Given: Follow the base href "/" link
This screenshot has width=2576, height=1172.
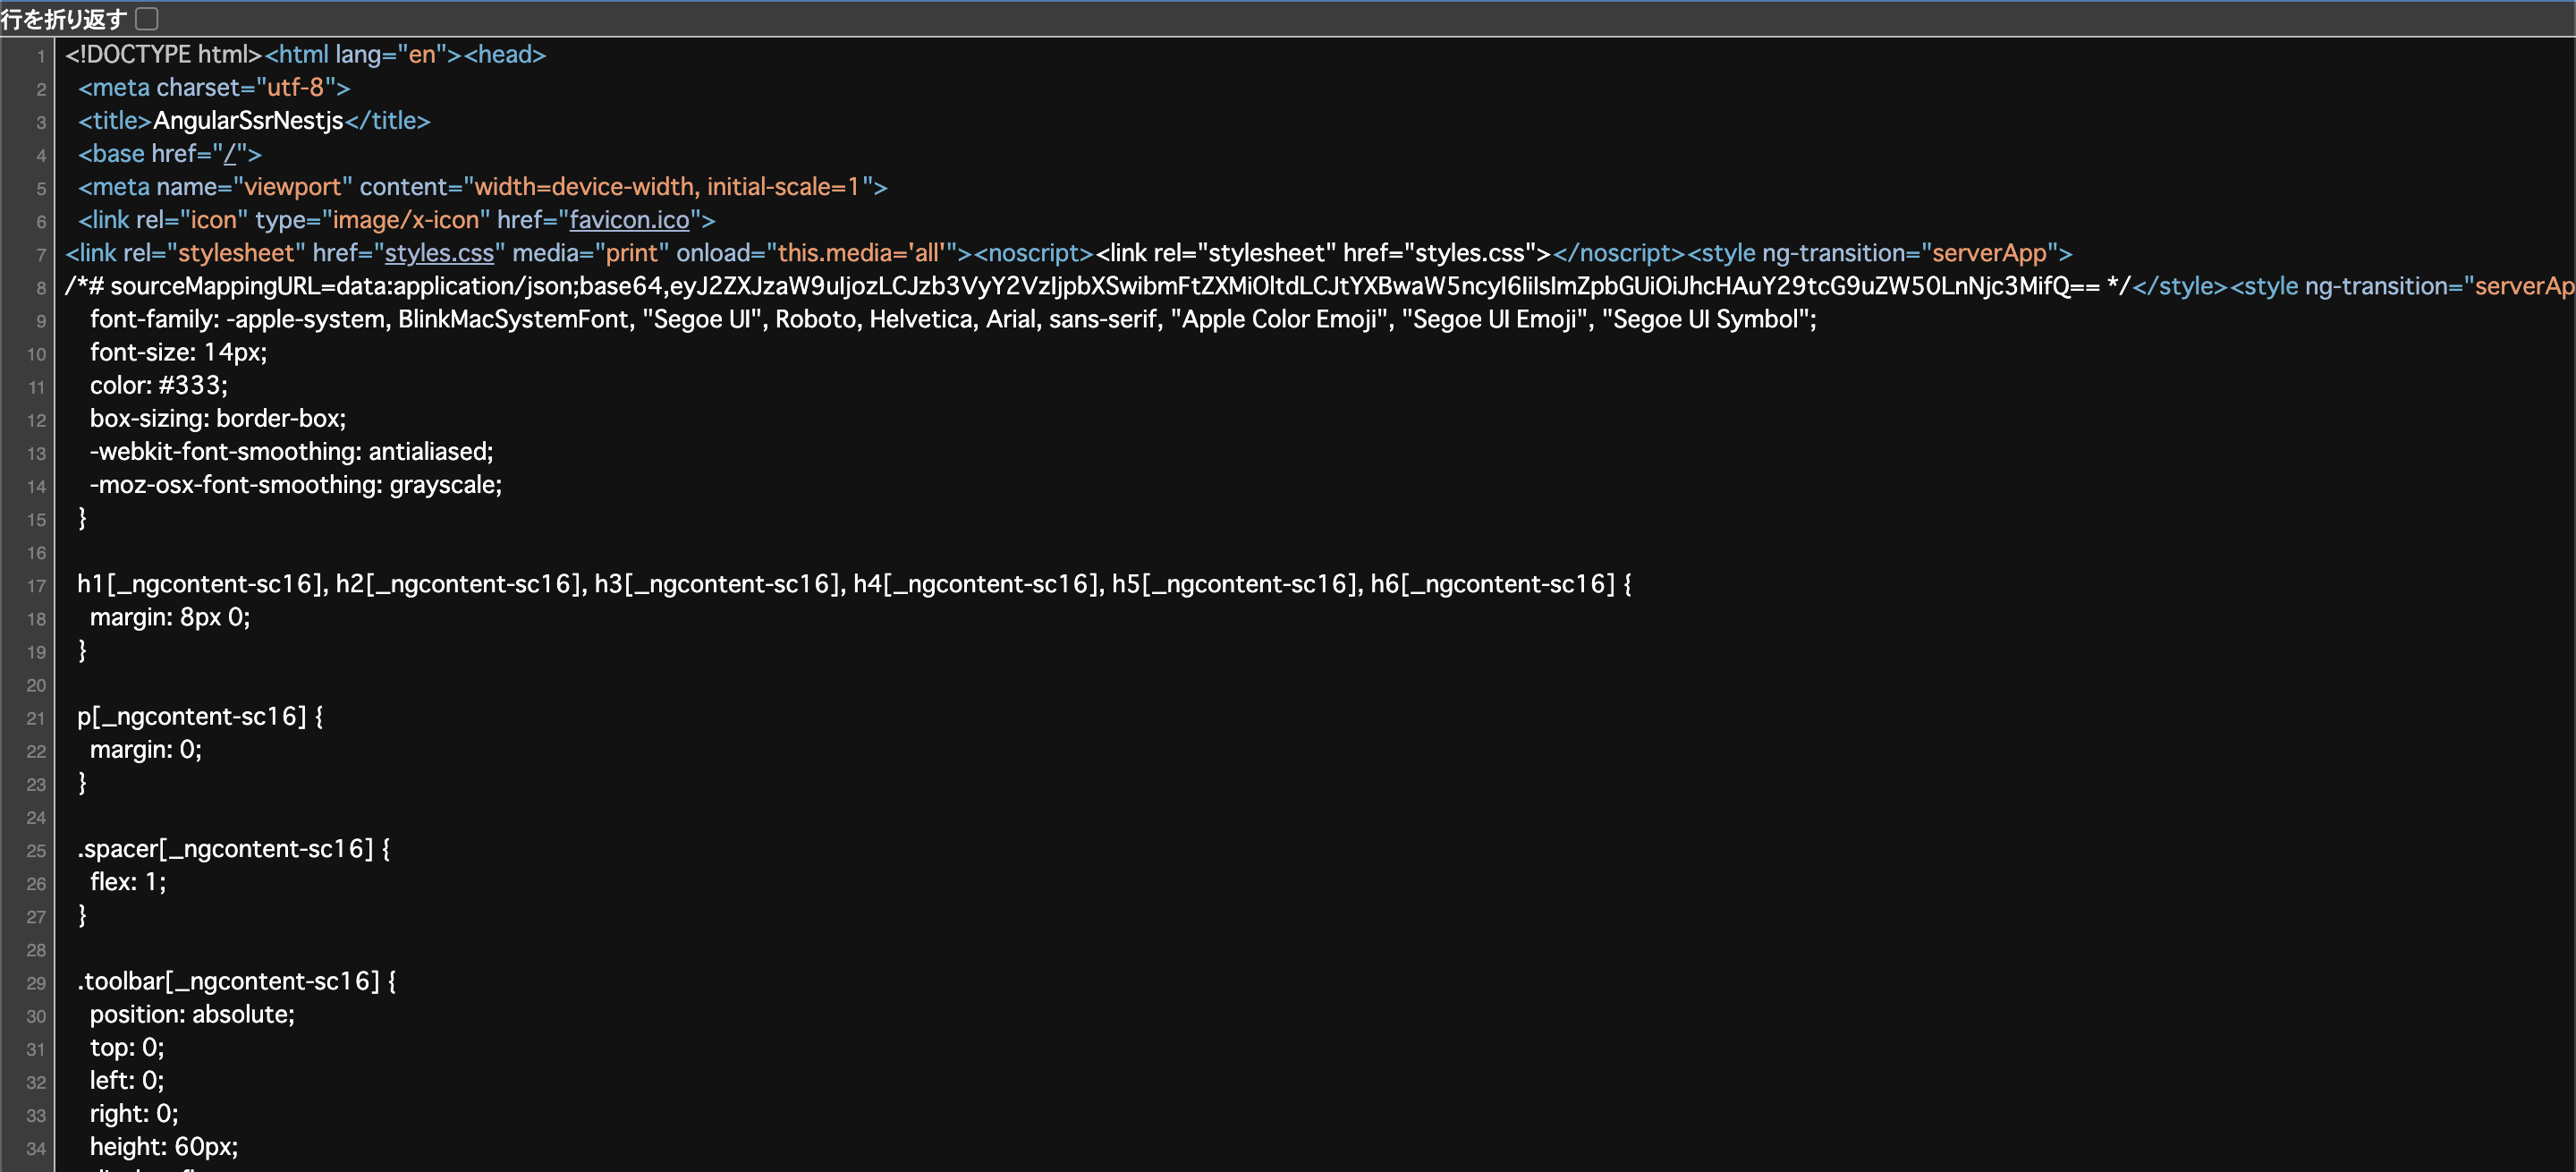Looking at the screenshot, I should point(230,154).
